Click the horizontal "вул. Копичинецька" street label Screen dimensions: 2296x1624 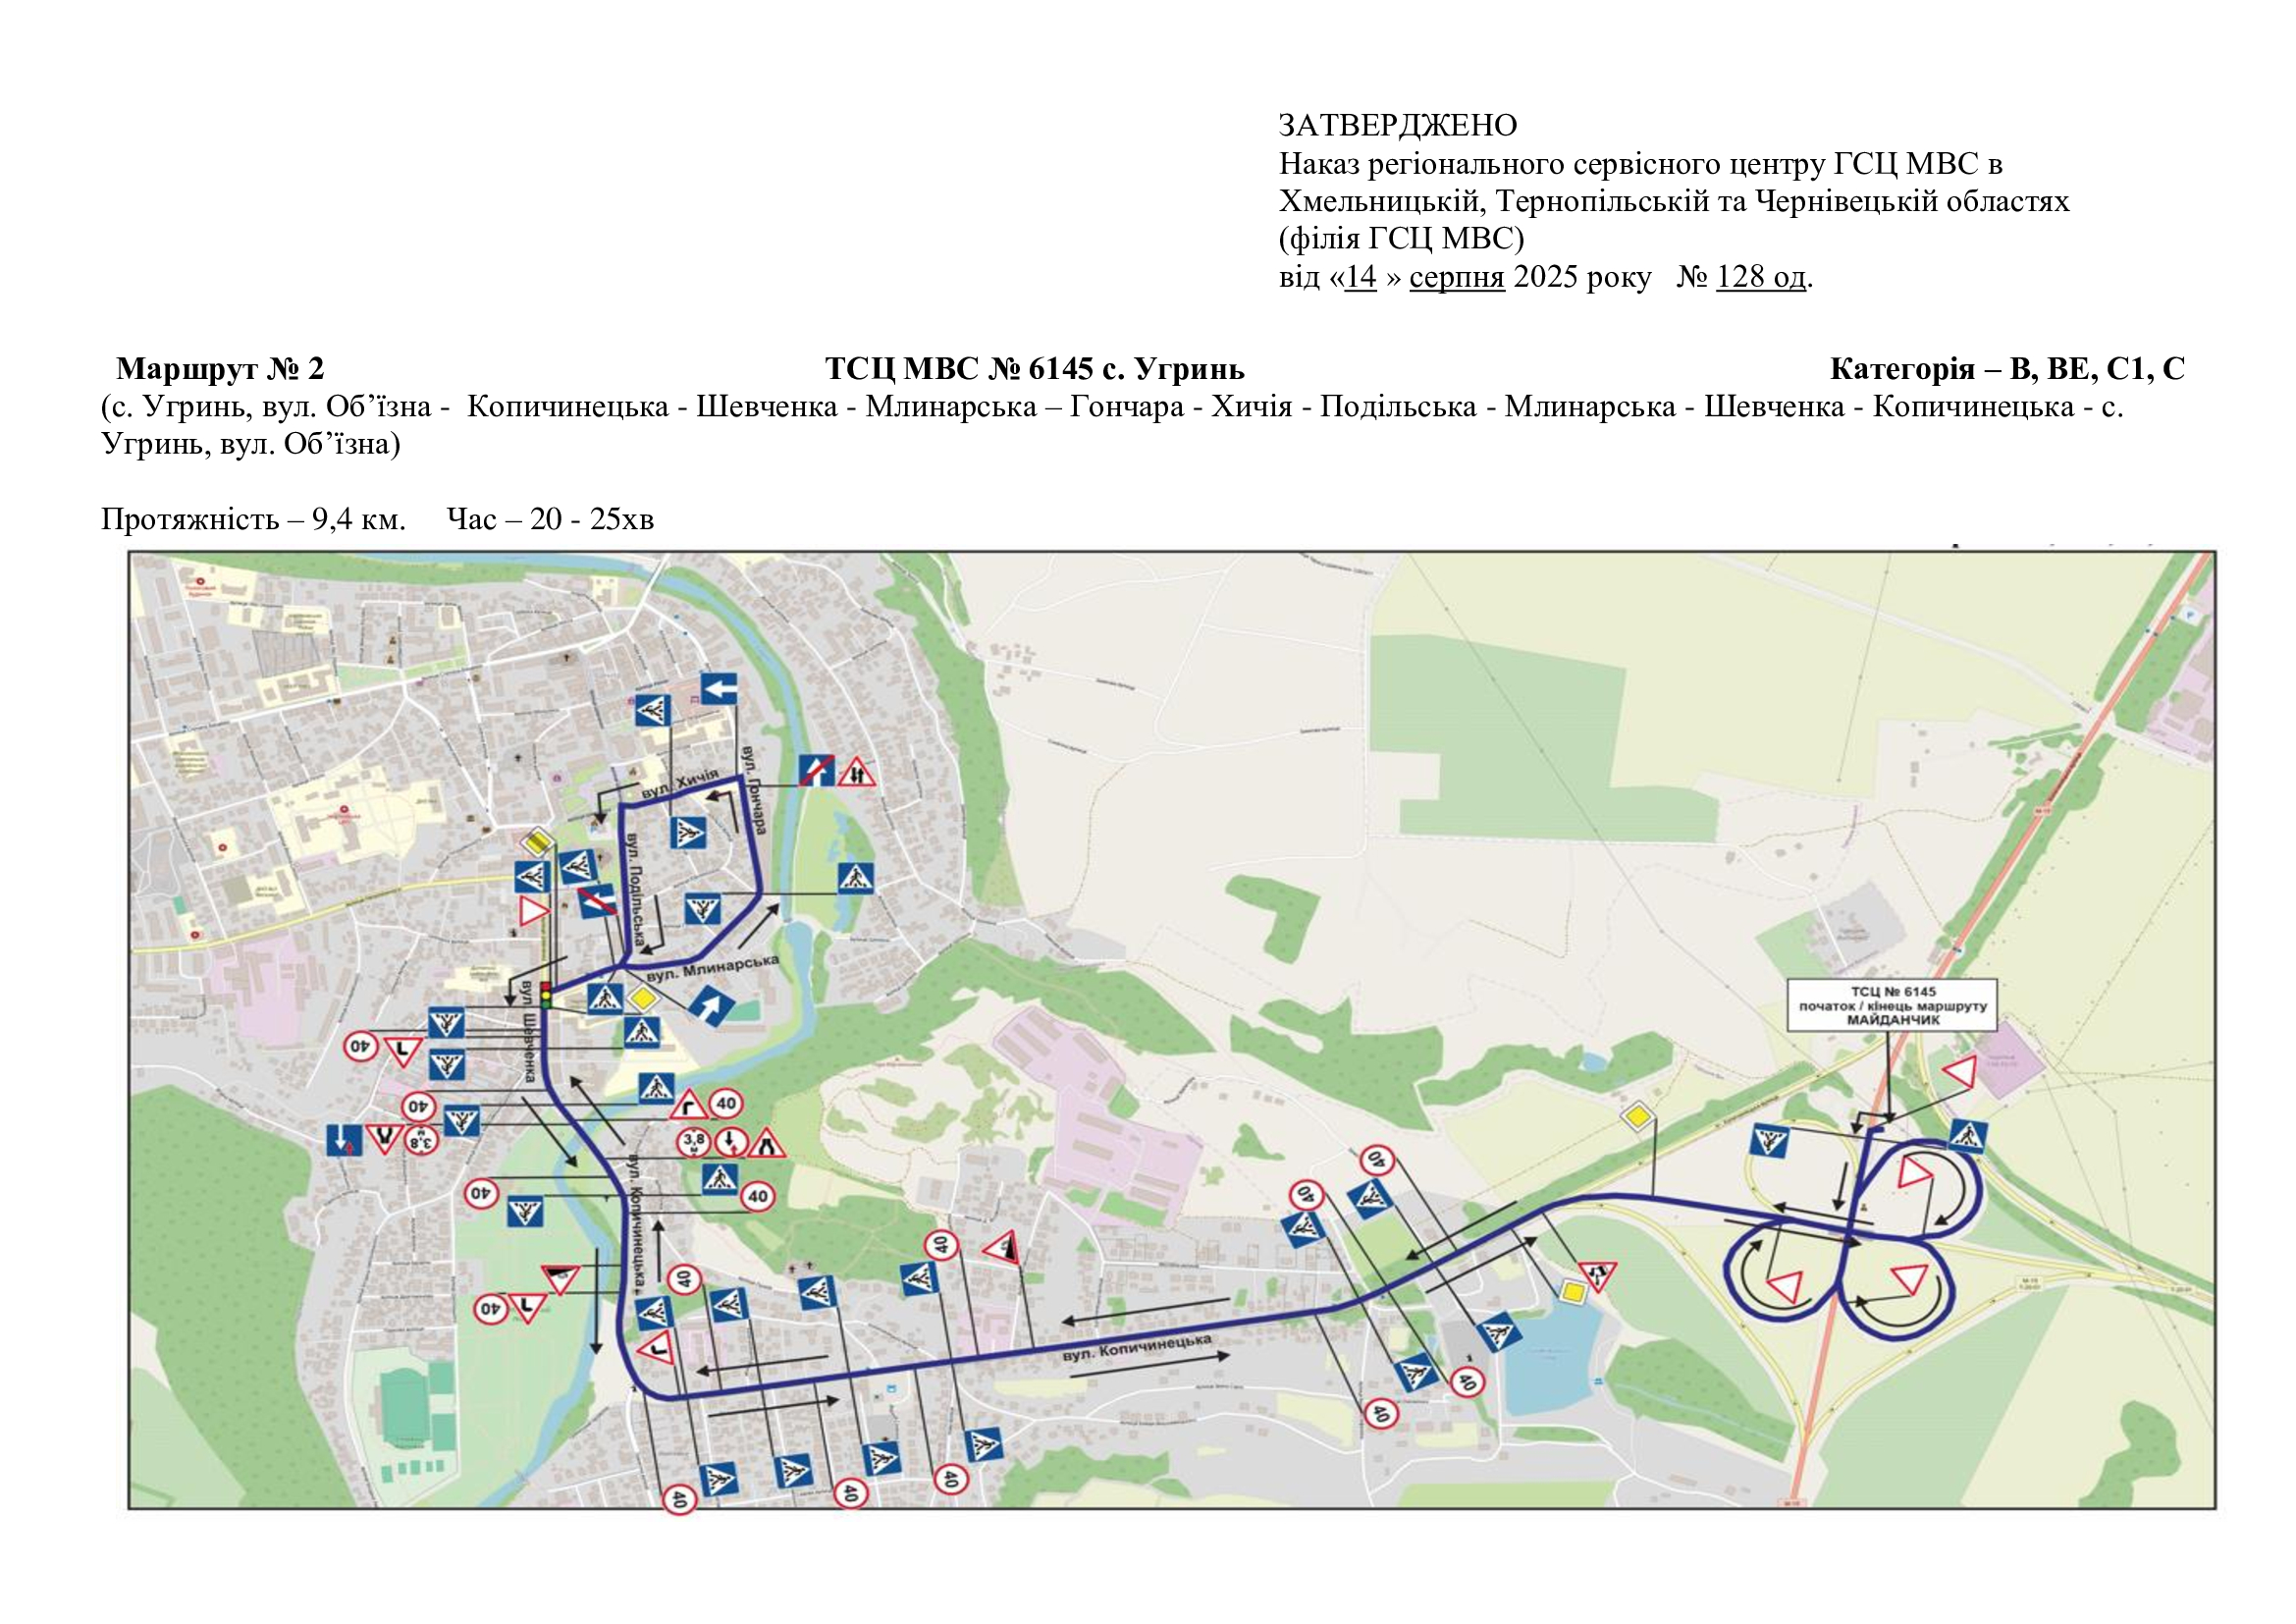coord(1136,1348)
